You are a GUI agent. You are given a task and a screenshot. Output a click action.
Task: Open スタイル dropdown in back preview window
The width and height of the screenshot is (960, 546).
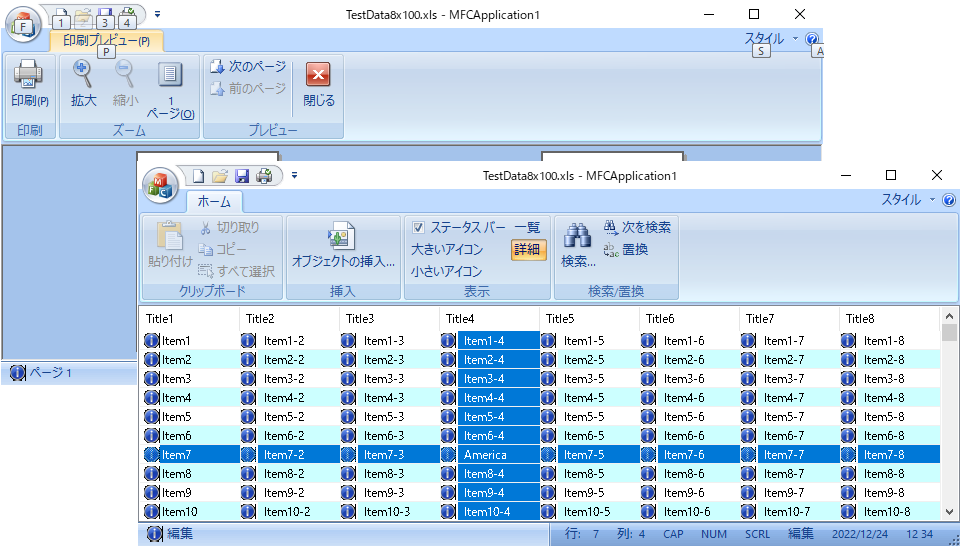pyautogui.click(x=771, y=39)
